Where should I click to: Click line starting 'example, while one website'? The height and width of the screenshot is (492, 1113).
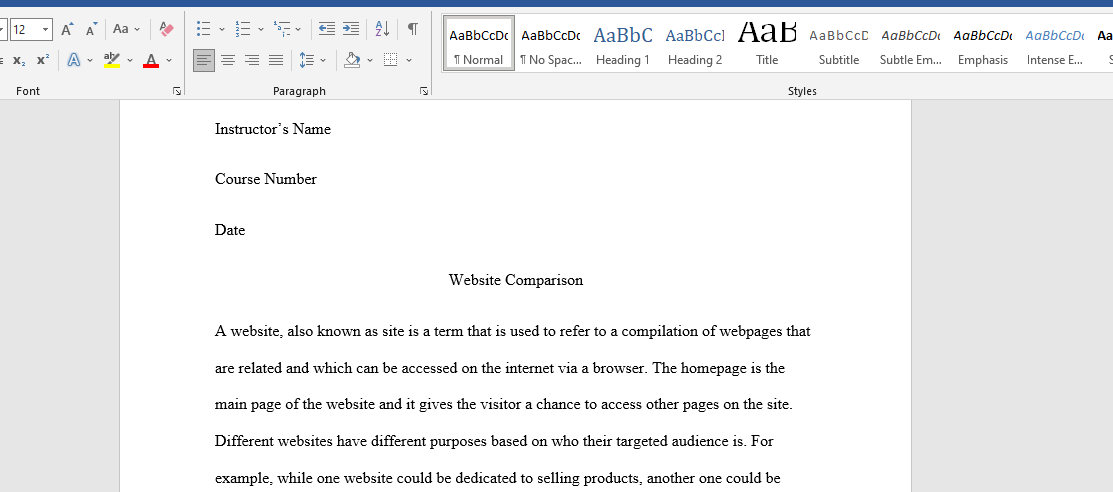(498, 479)
